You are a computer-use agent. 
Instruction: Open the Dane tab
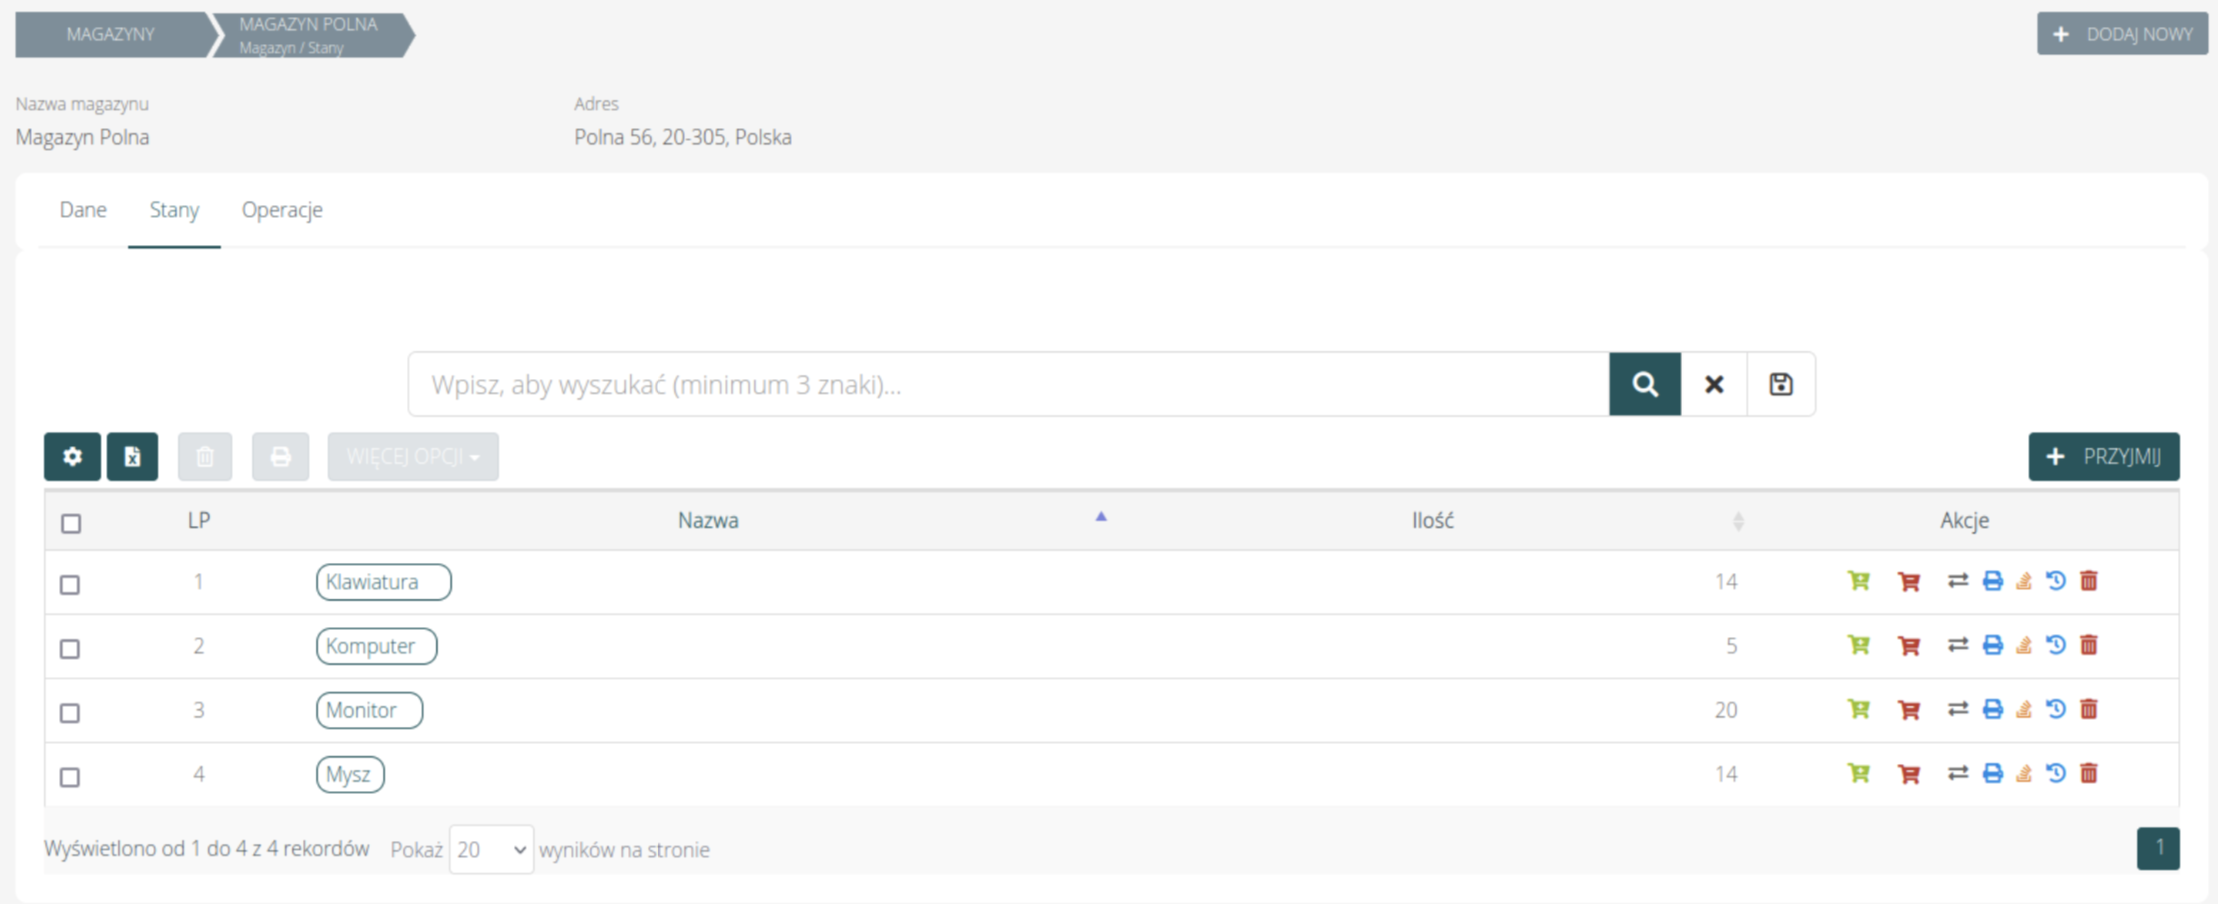(x=83, y=210)
